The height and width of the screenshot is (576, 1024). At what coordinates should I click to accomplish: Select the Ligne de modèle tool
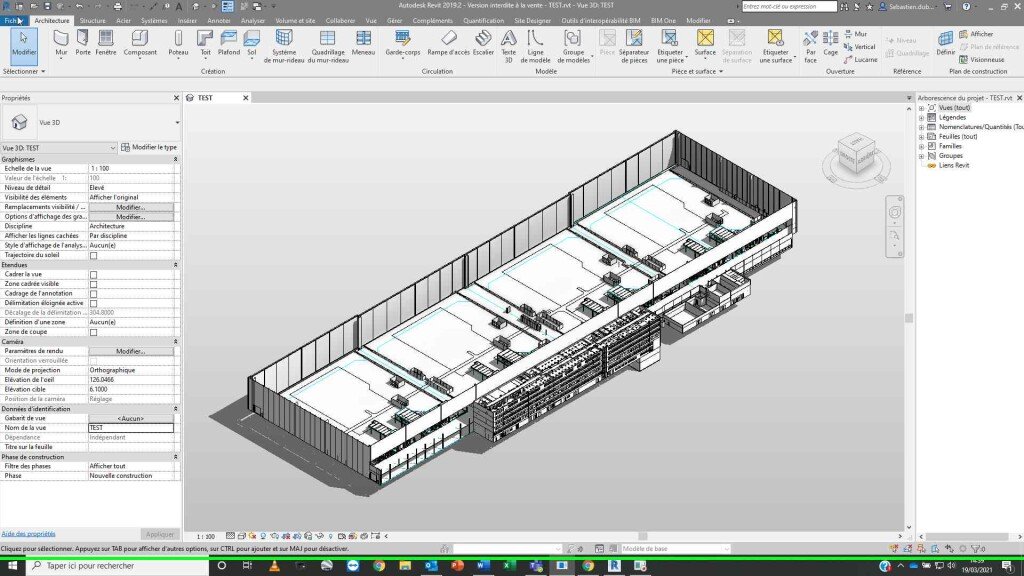click(536, 46)
